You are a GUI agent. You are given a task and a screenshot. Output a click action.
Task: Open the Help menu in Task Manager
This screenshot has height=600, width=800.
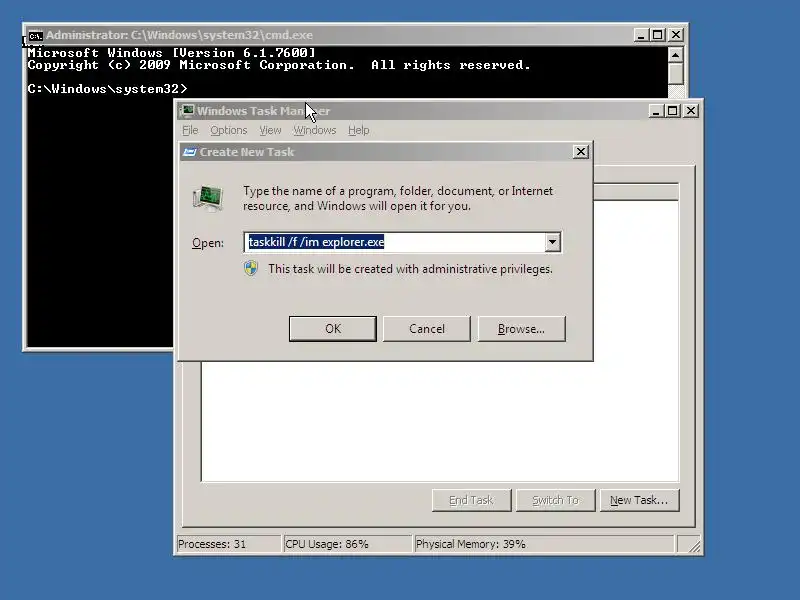click(359, 130)
